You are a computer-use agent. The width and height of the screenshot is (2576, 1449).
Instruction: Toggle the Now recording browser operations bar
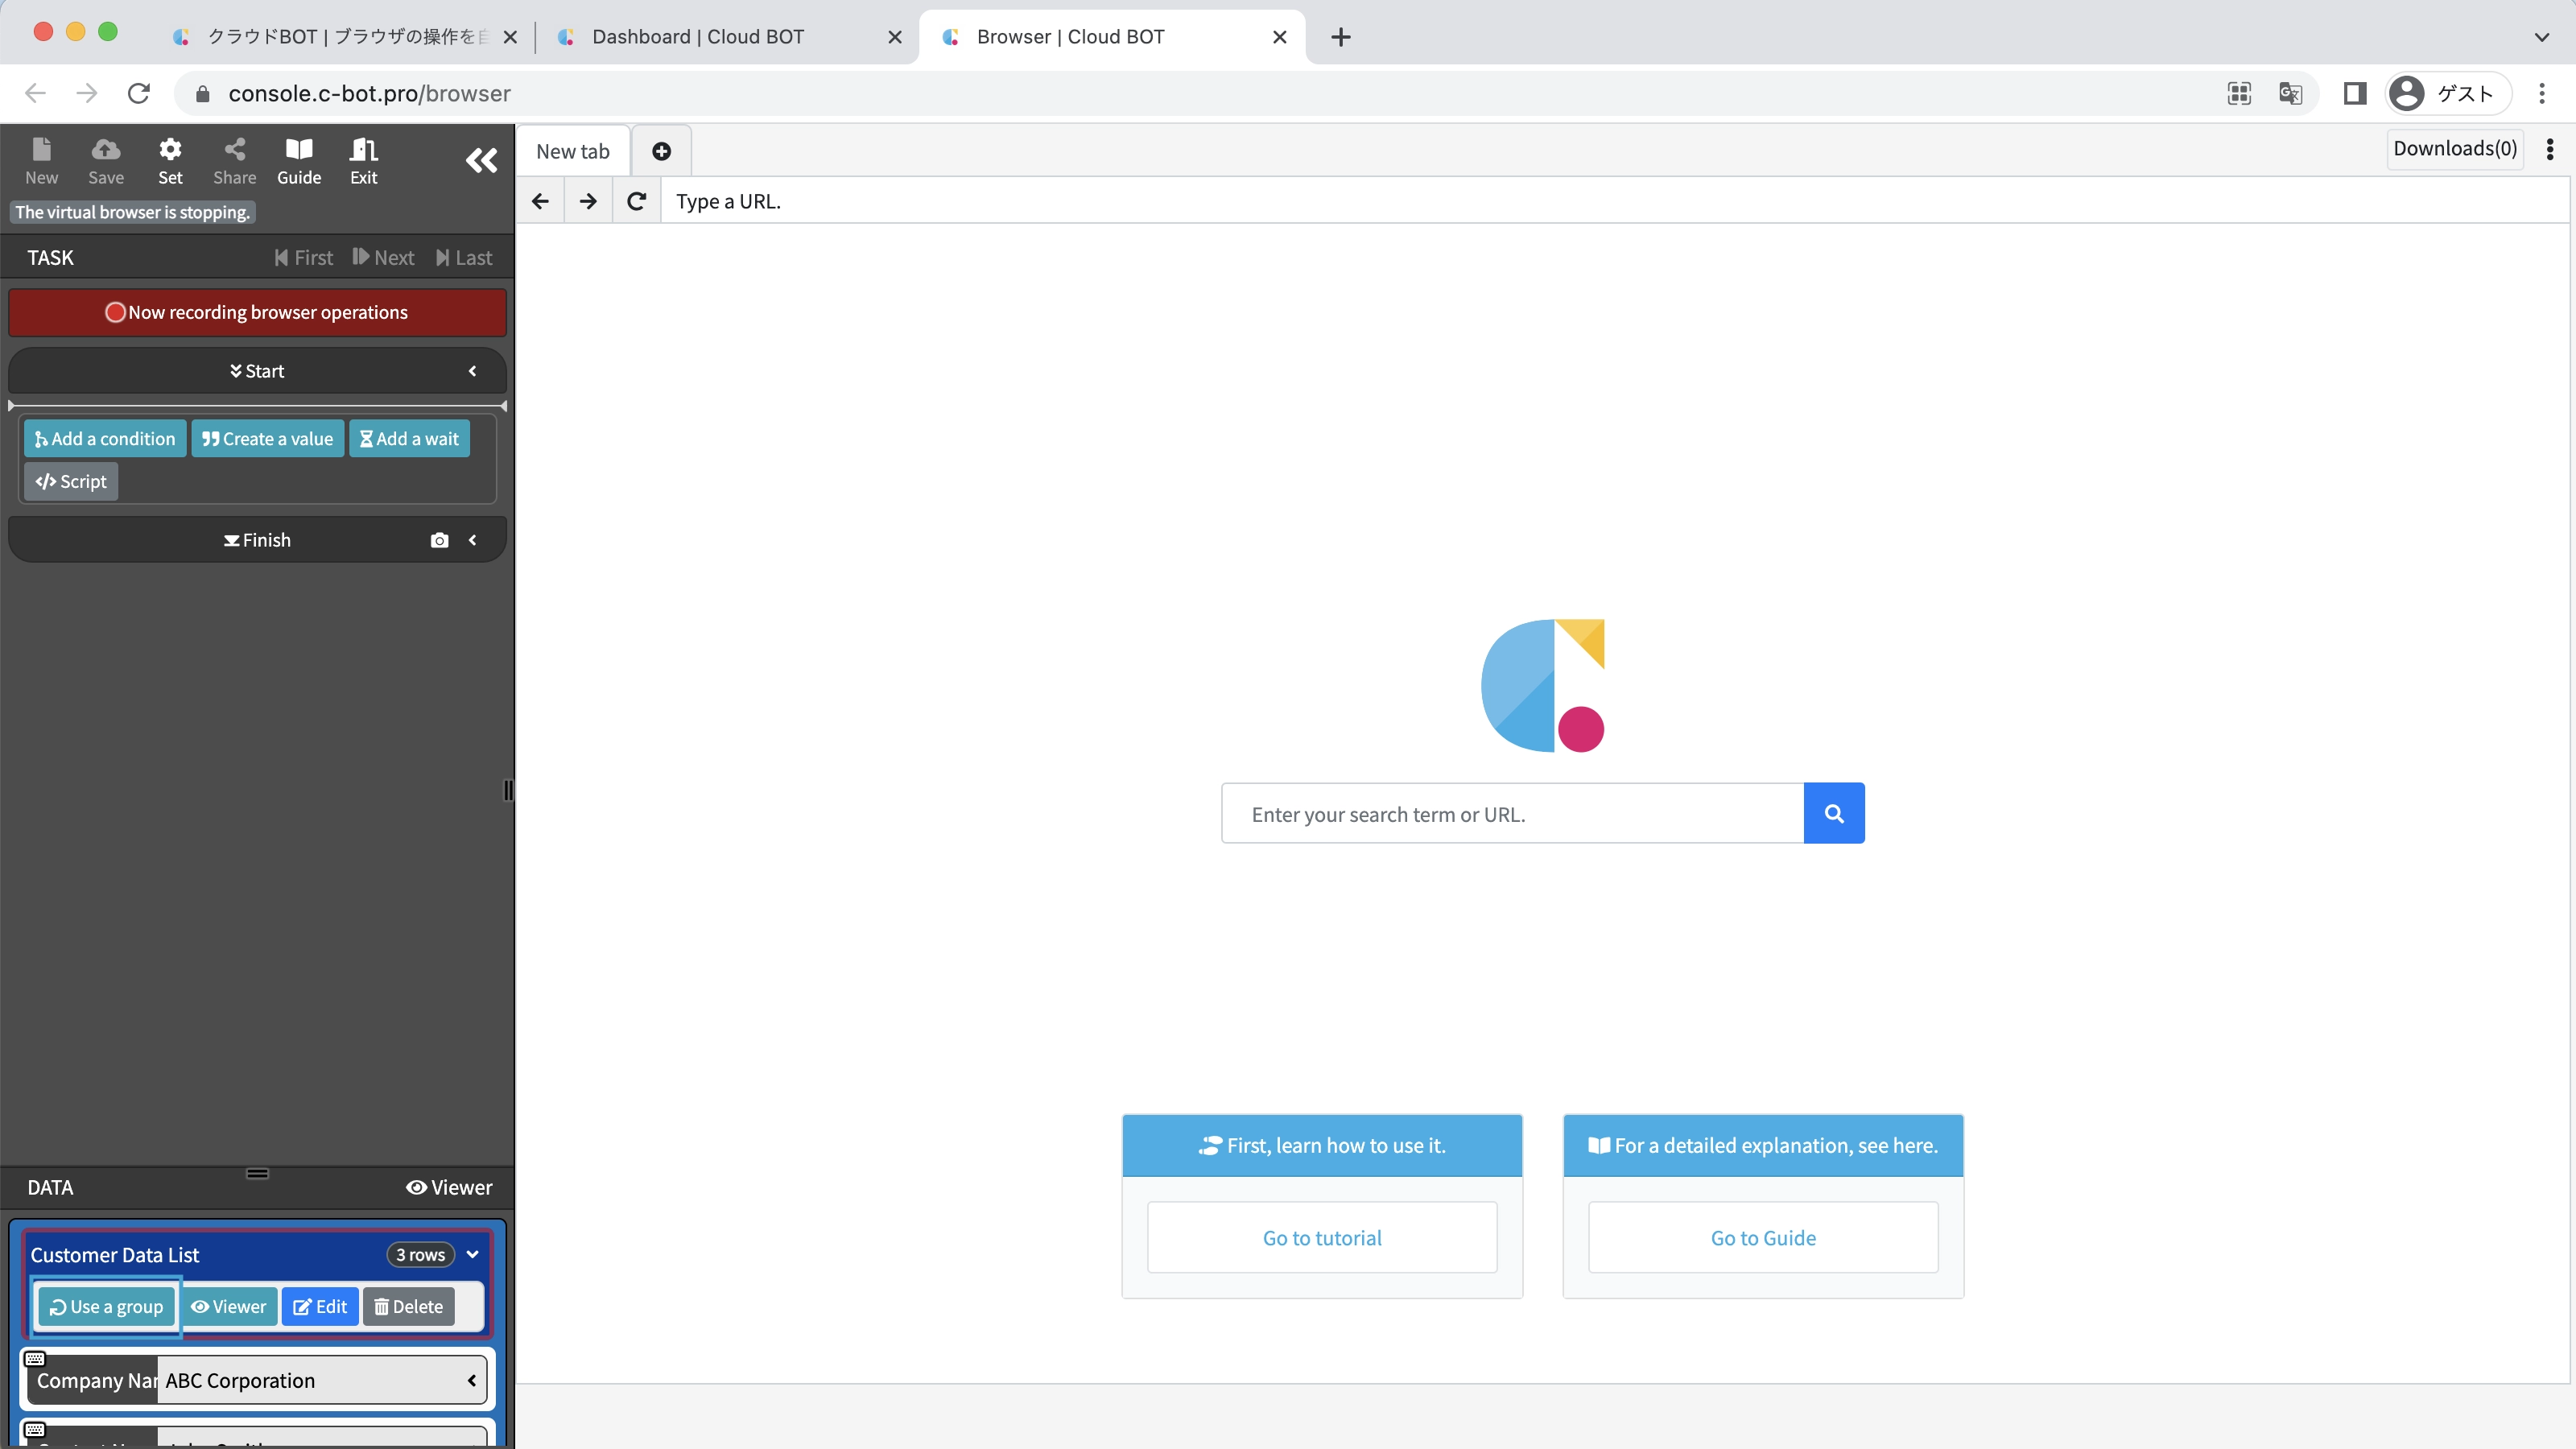pyautogui.click(x=257, y=312)
